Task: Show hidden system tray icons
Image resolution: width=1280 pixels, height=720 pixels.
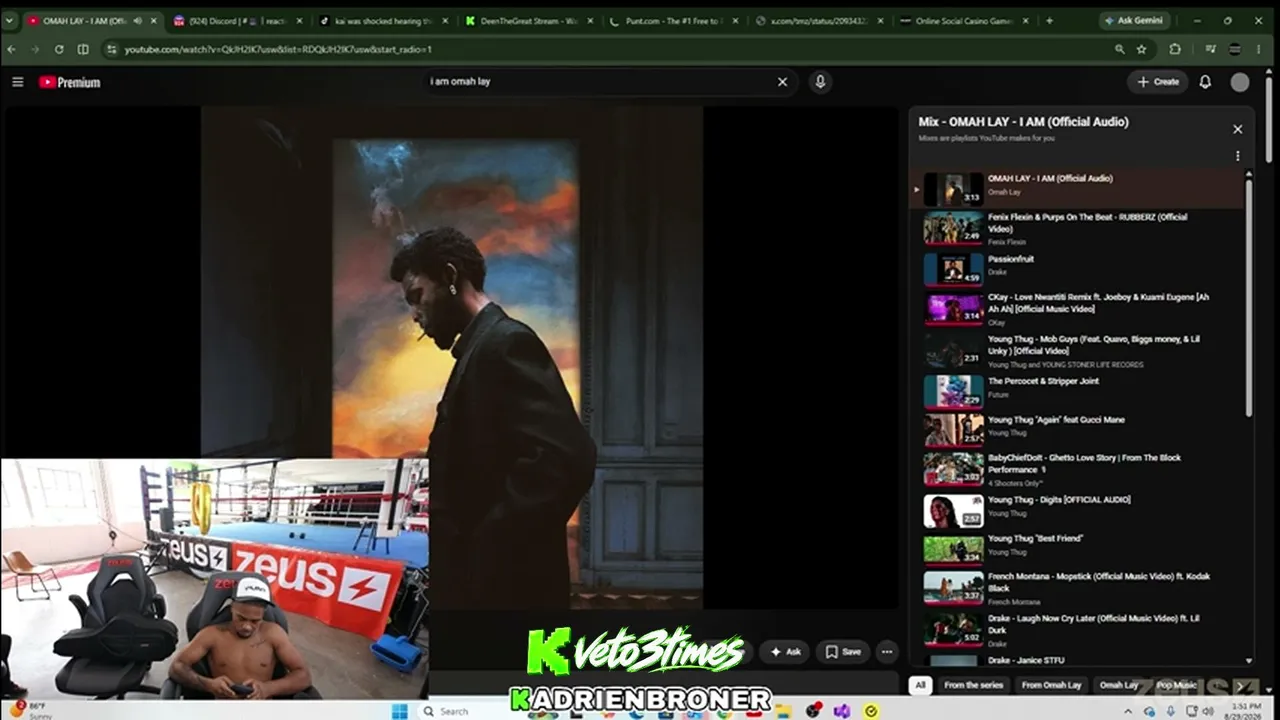Action: tap(1129, 711)
